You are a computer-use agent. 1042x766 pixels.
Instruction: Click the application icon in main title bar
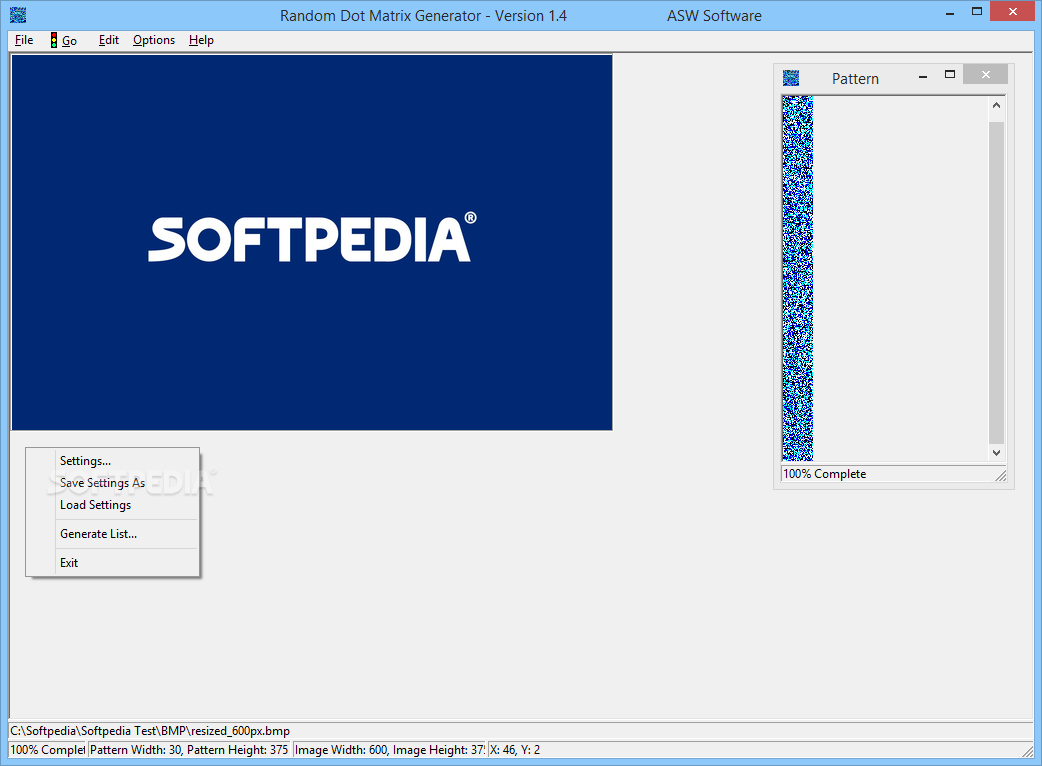[18, 15]
